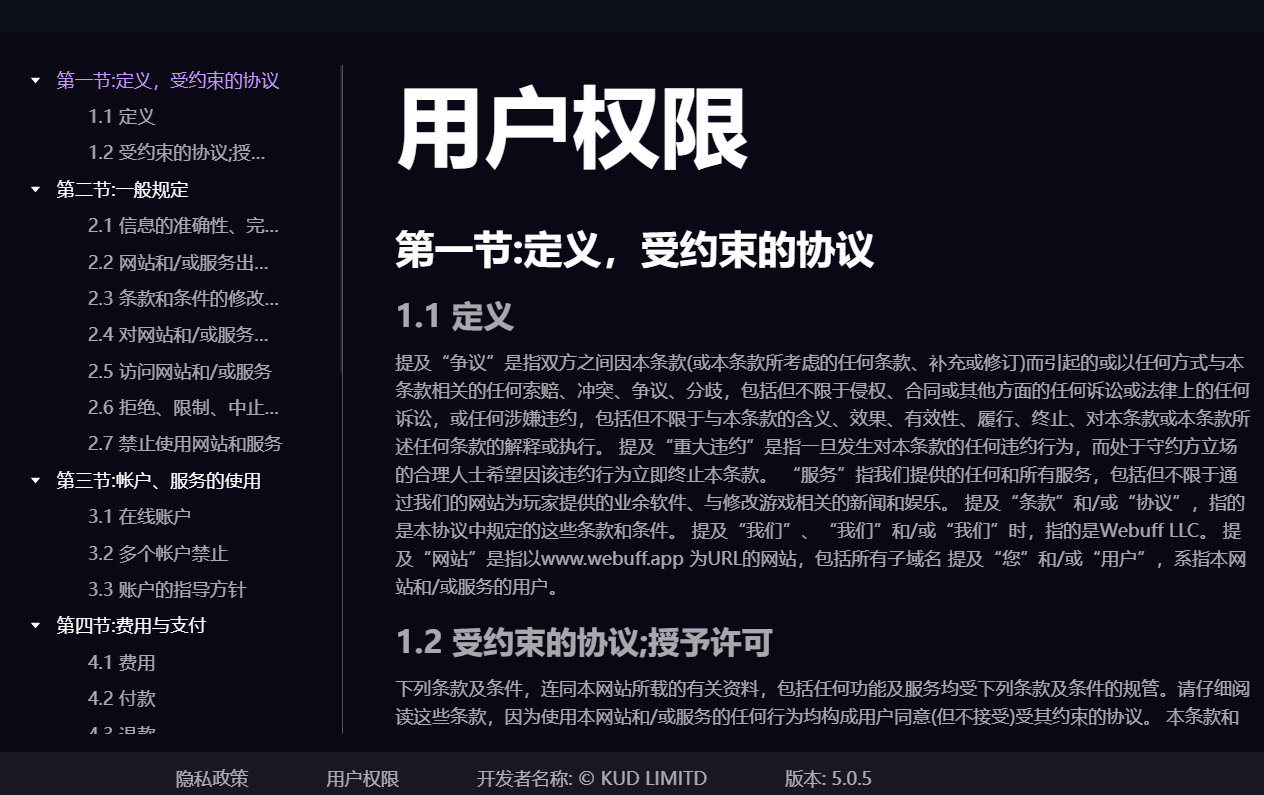This screenshot has width=1264, height=795.
Task: Open 2.3 条款和条件的修改 section
Action: click(183, 298)
